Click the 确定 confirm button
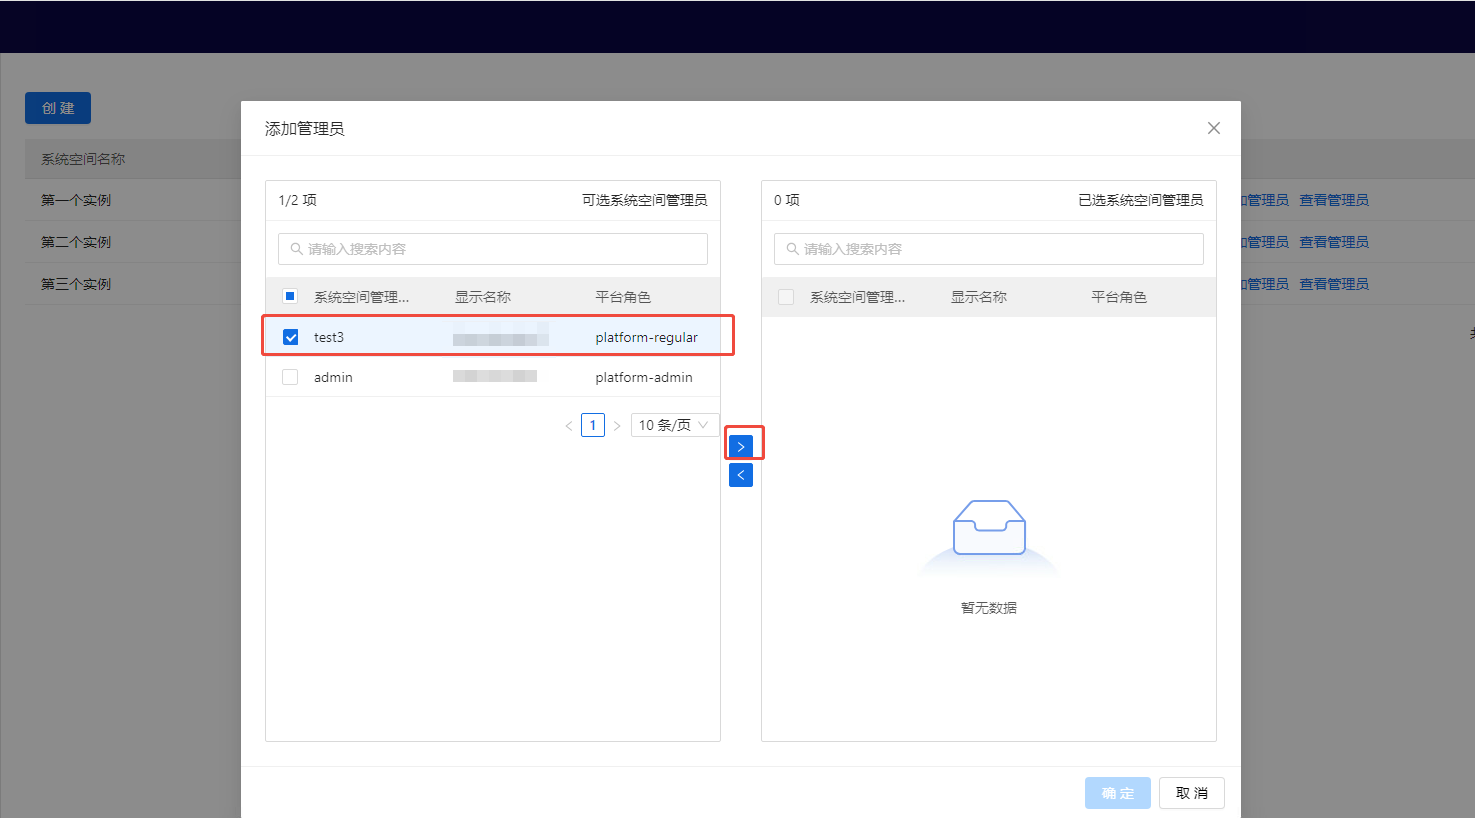The height and width of the screenshot is (818, 1475). coord(1117,793)
